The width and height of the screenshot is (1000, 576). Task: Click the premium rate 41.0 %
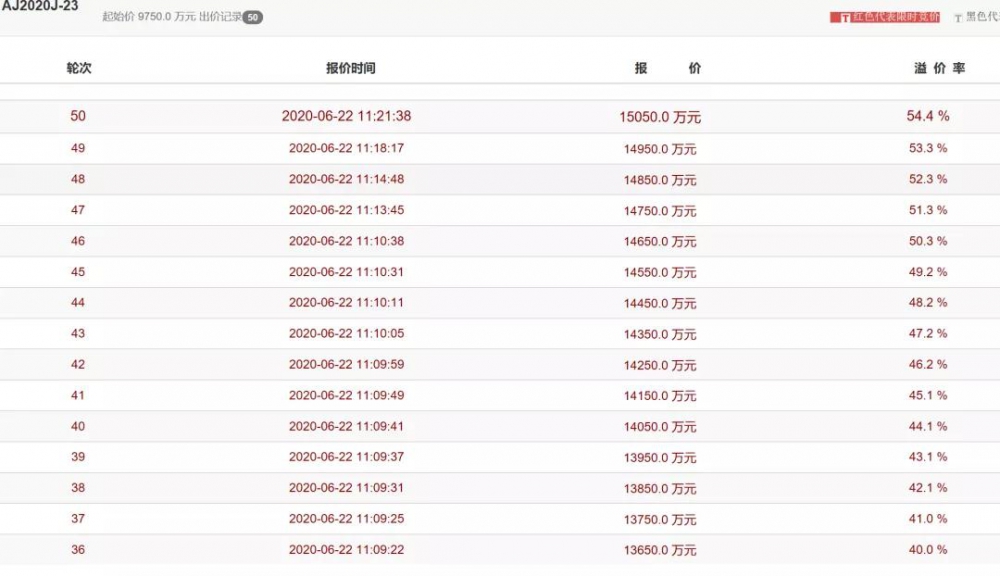[x=928, y=519]
